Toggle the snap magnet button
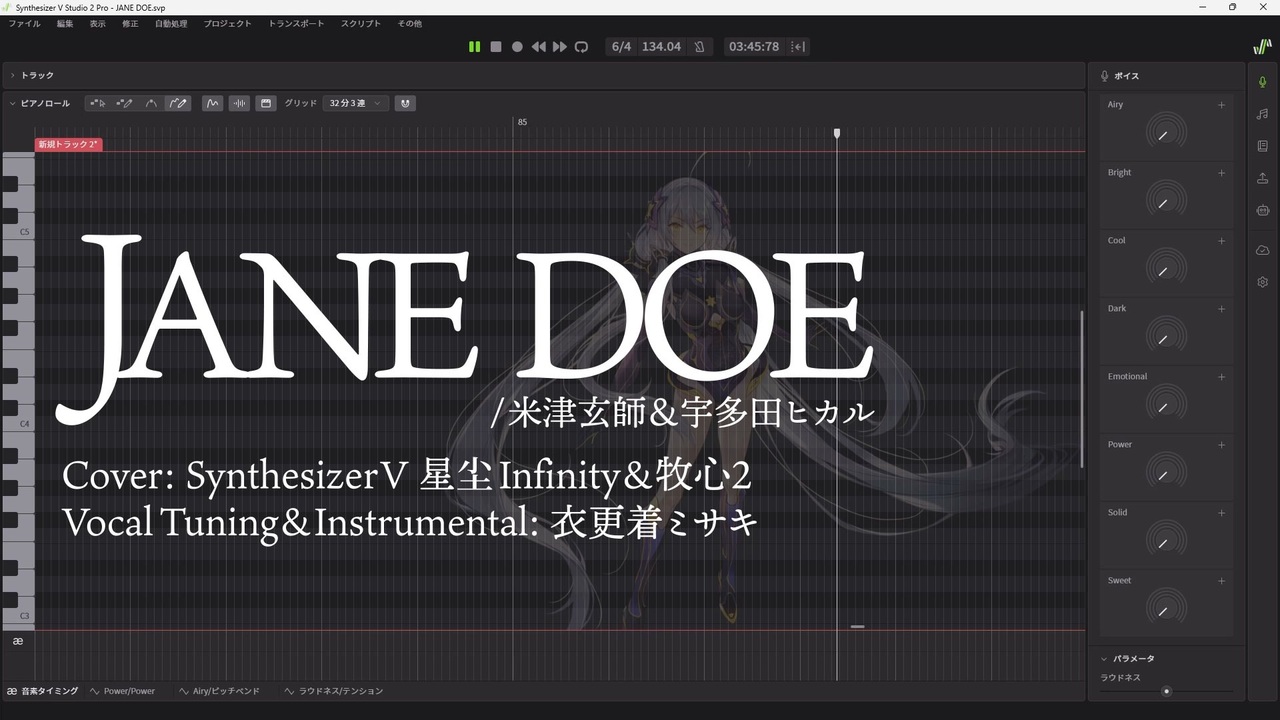Viewport: 1280px width, 720px height. [405, 103]
